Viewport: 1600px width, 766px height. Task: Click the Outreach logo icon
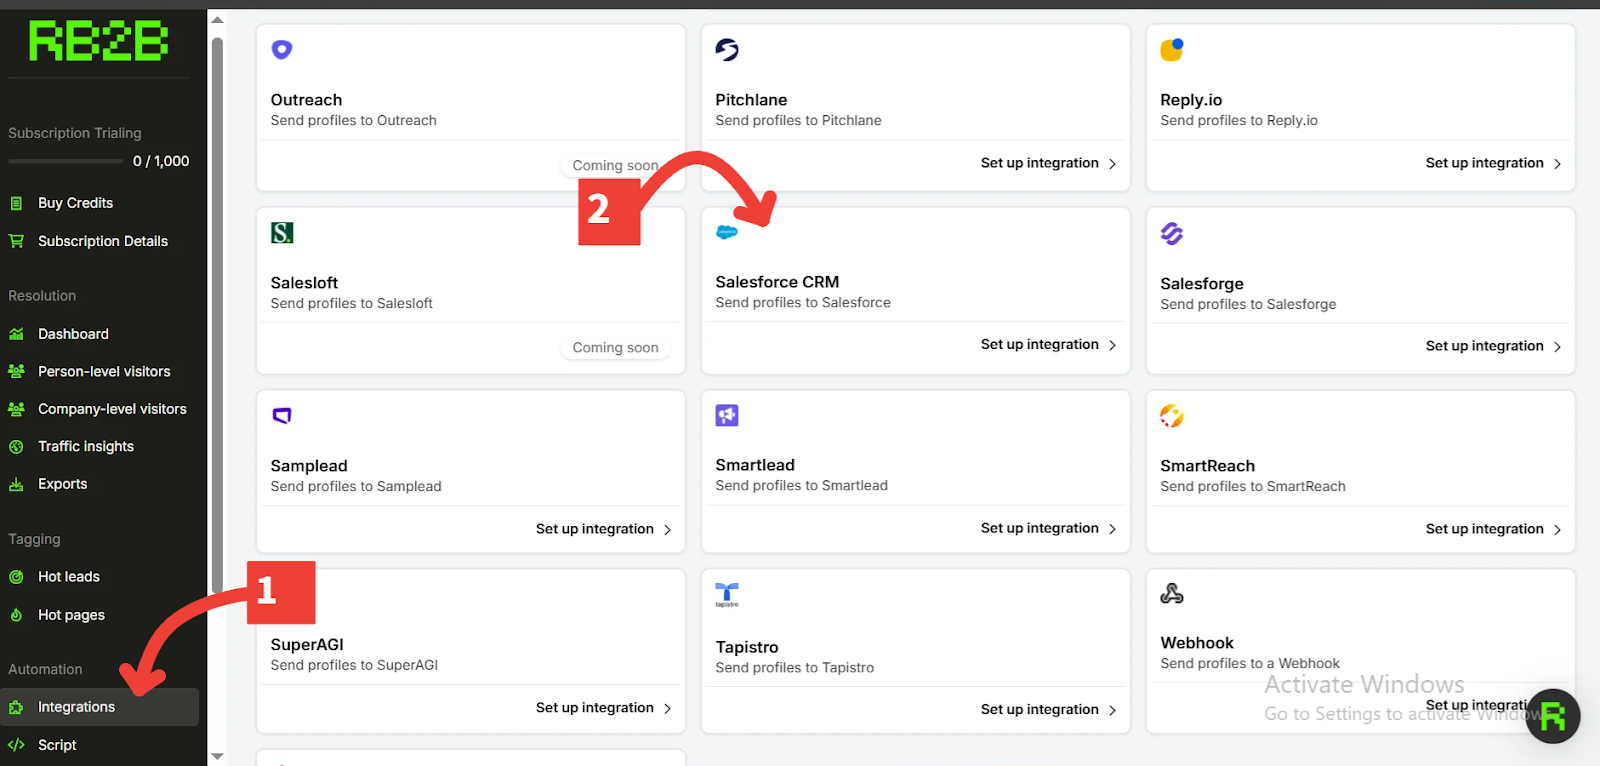(x=282, y=49)
